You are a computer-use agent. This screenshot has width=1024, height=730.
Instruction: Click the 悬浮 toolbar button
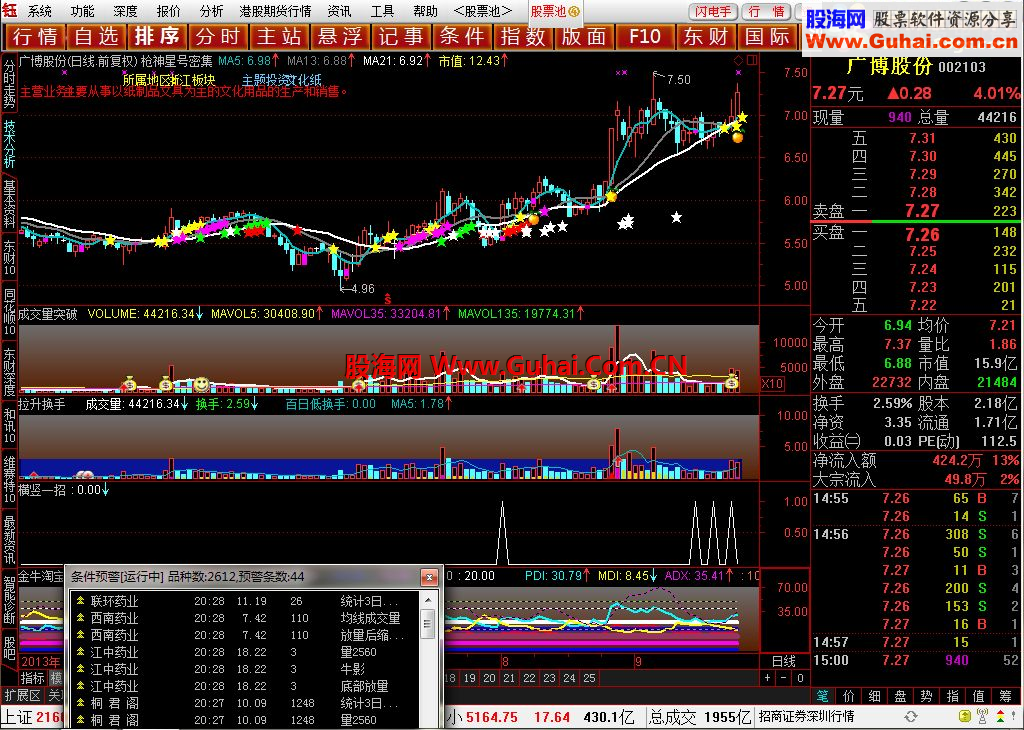[x=341, y=37]
